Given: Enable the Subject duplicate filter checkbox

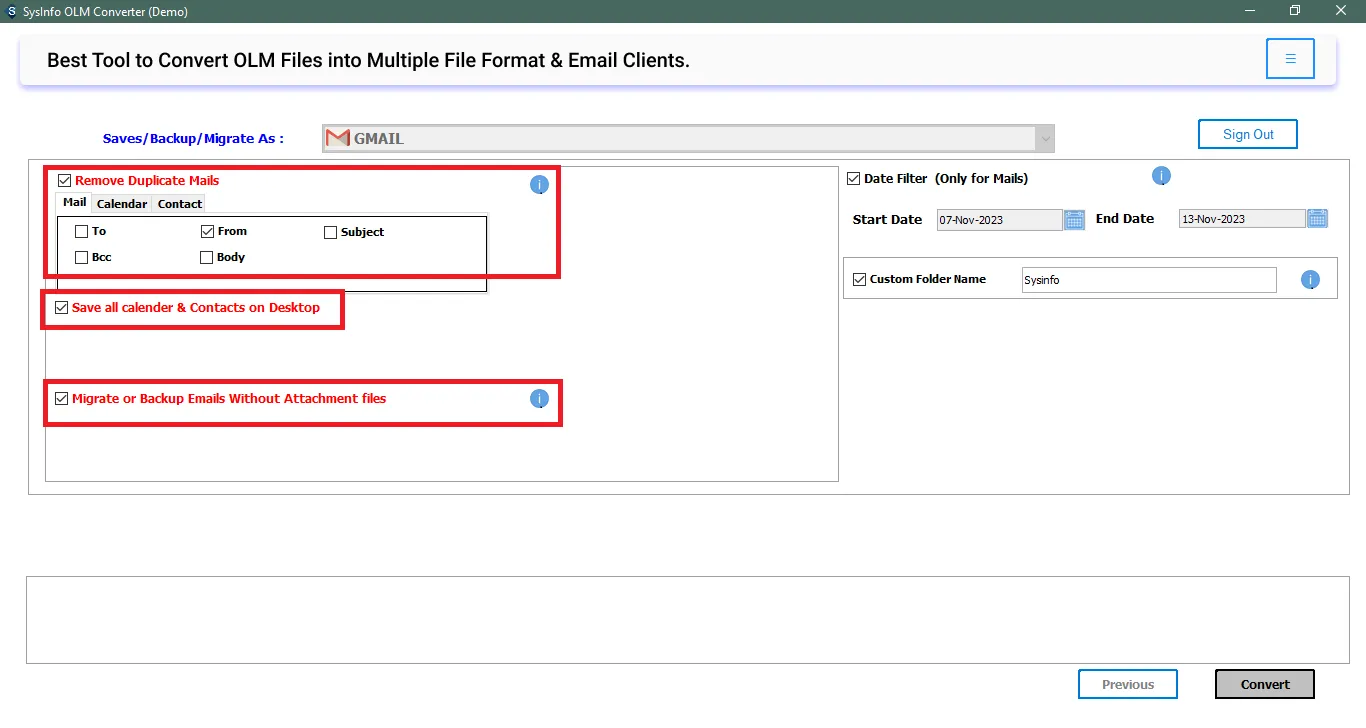Looking at the screenshot, I should (x=331, y=232).
